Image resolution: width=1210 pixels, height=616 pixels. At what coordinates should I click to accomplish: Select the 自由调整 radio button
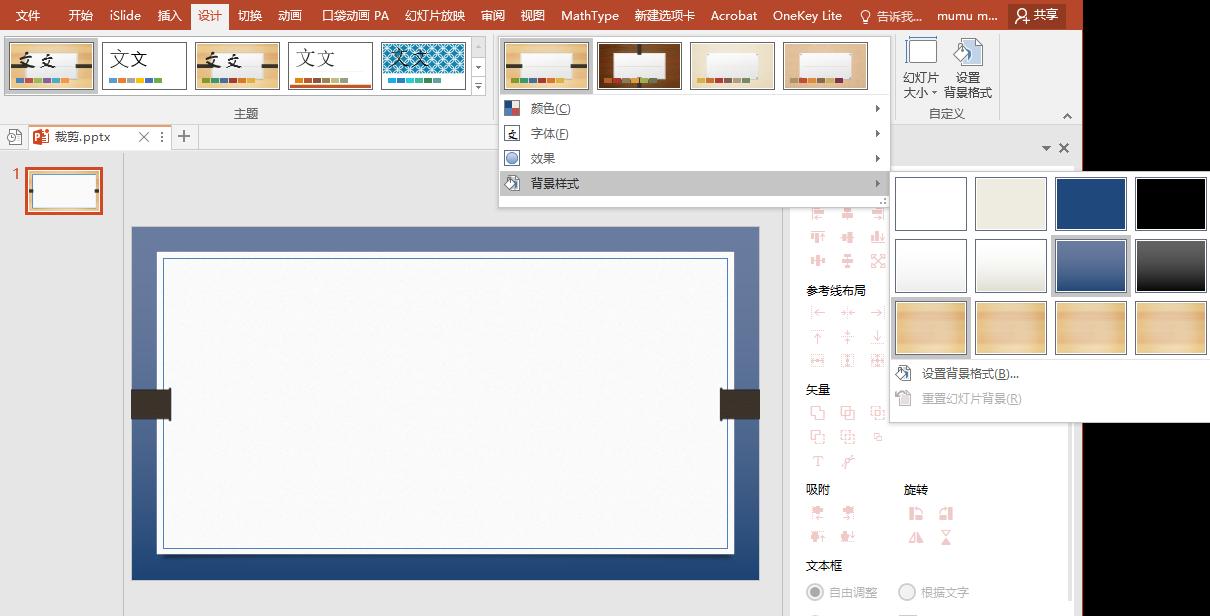point(815,592)
